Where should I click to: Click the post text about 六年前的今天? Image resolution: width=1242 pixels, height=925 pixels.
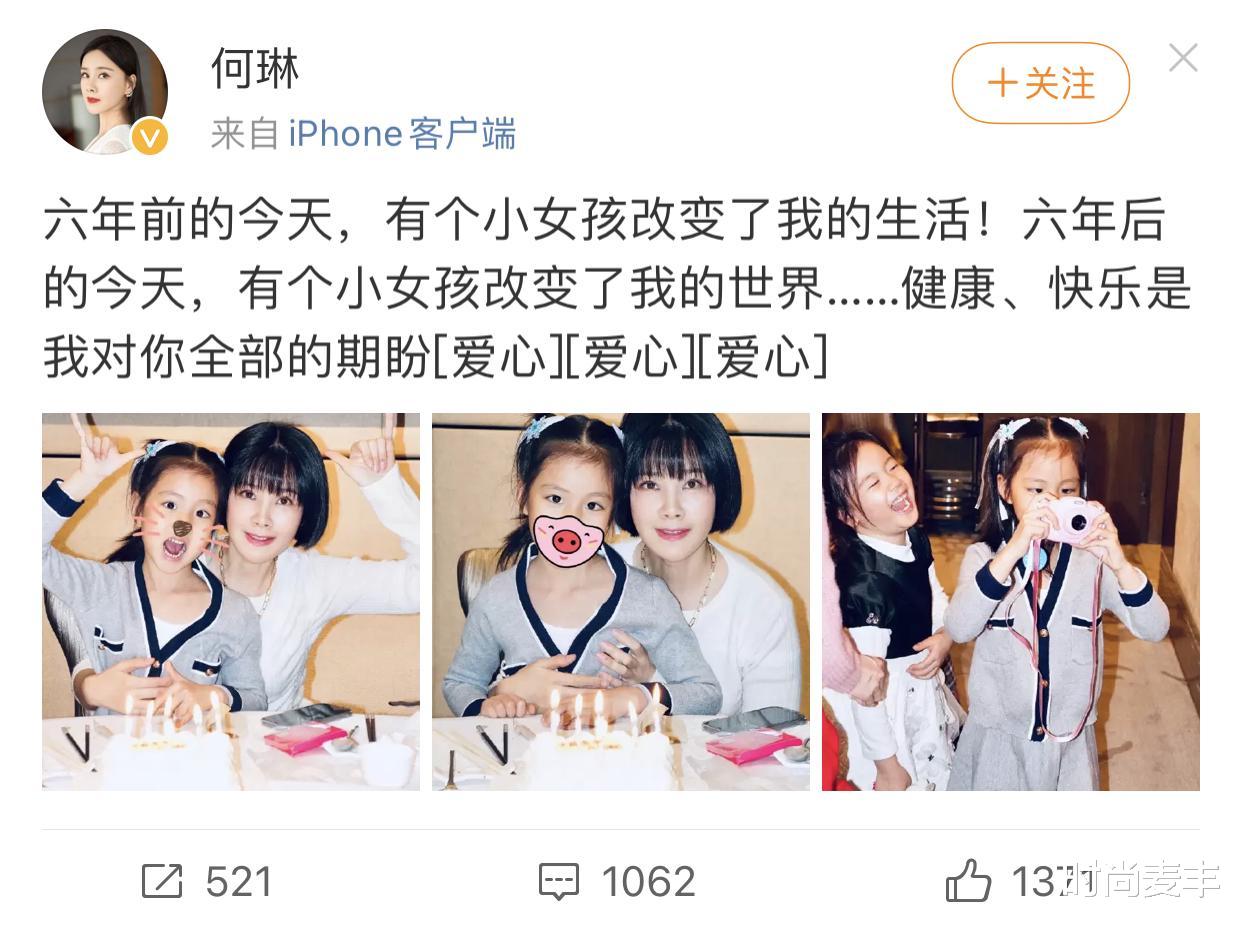pos(617,289)
